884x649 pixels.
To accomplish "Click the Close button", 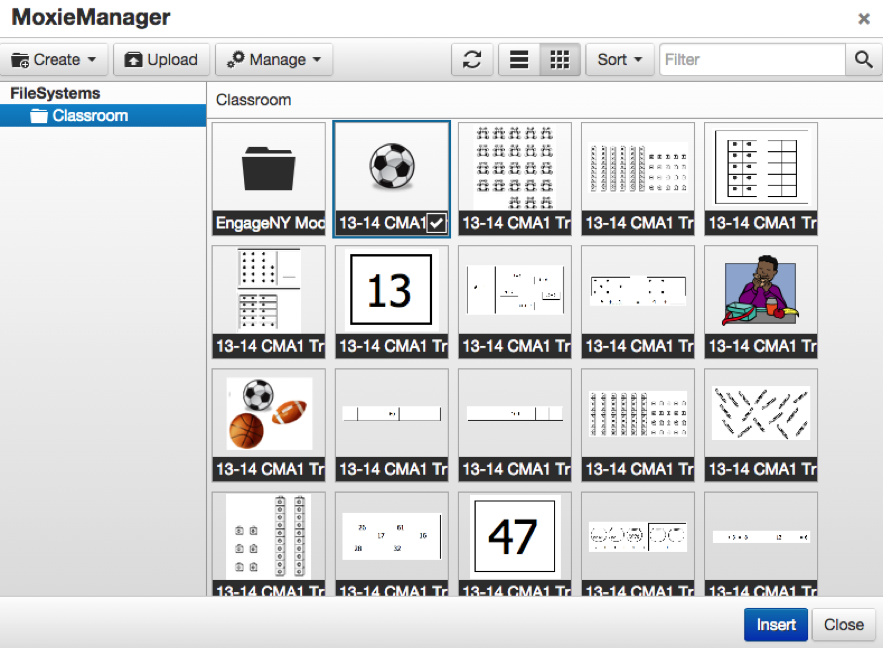I will (x=843, y=624).
